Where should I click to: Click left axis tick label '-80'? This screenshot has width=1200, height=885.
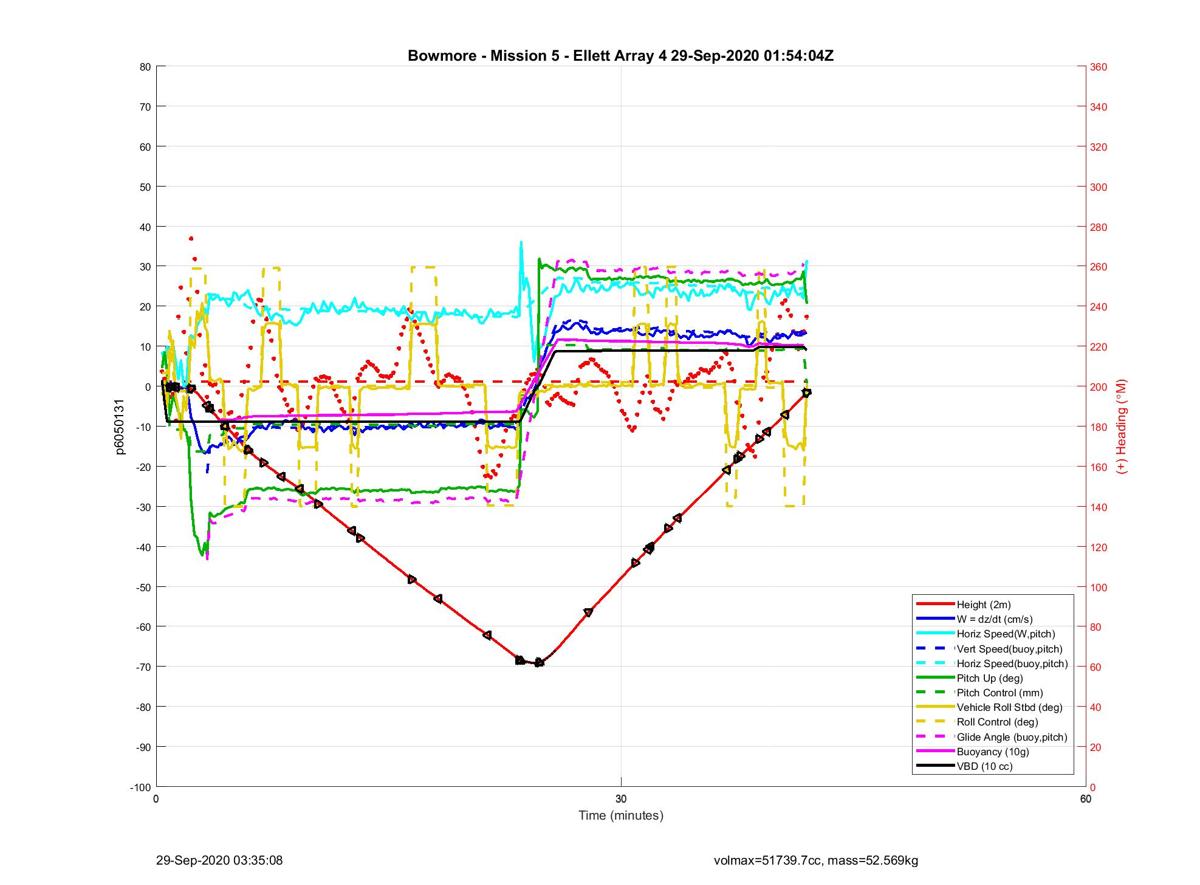click(x=142, y=707)
